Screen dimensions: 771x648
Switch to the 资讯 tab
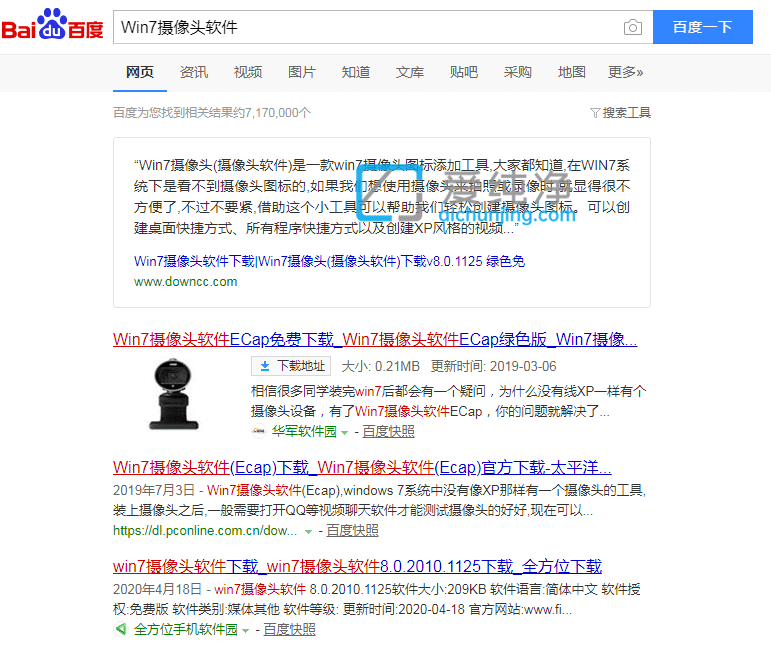pyautogui.click(x=194, y=72)
